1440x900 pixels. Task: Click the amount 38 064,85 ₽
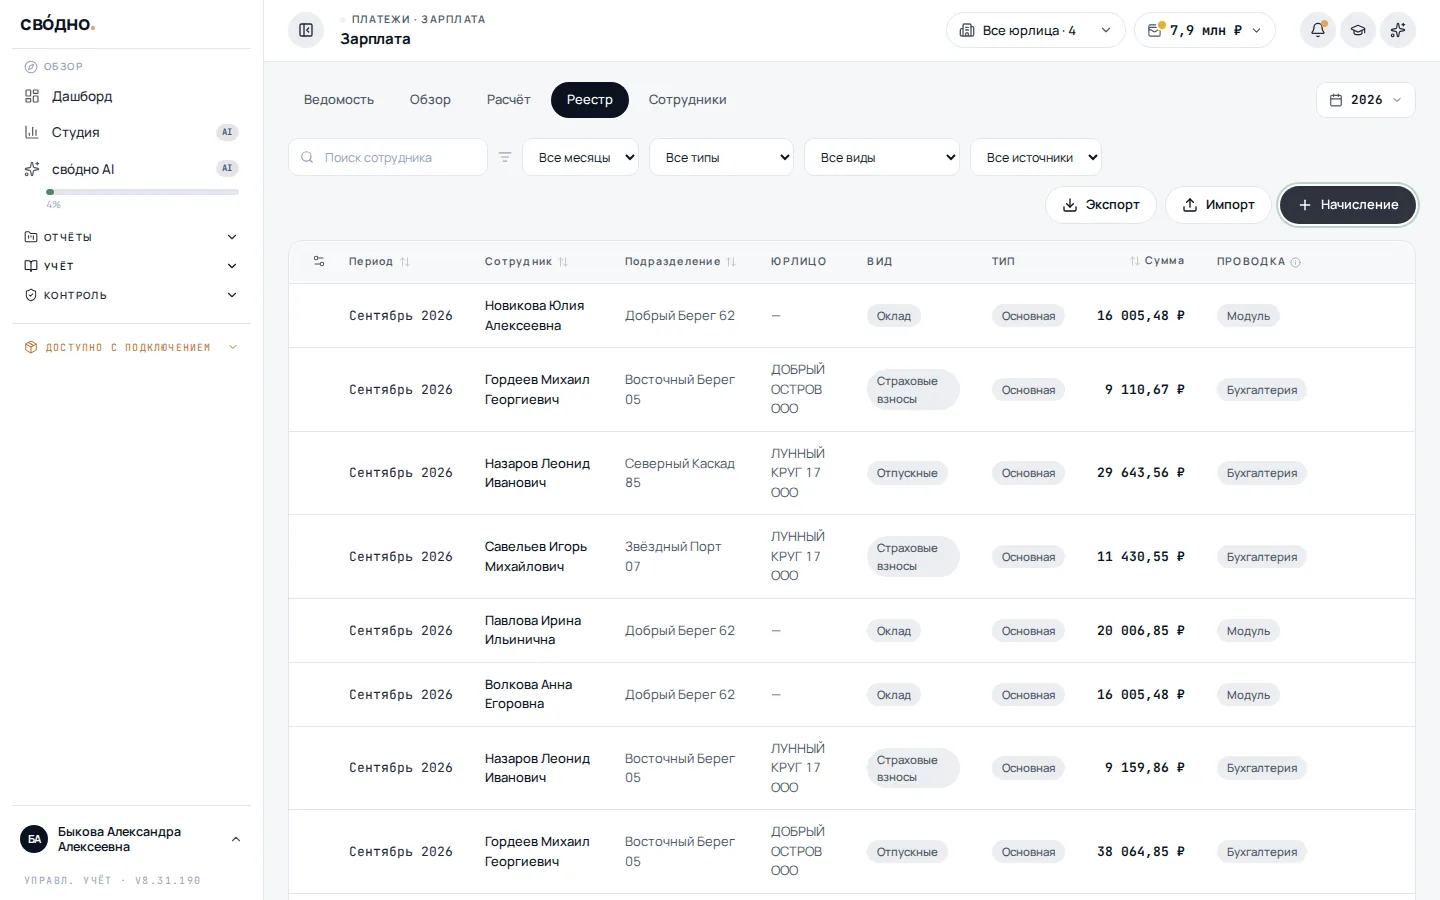(1141, 852)
